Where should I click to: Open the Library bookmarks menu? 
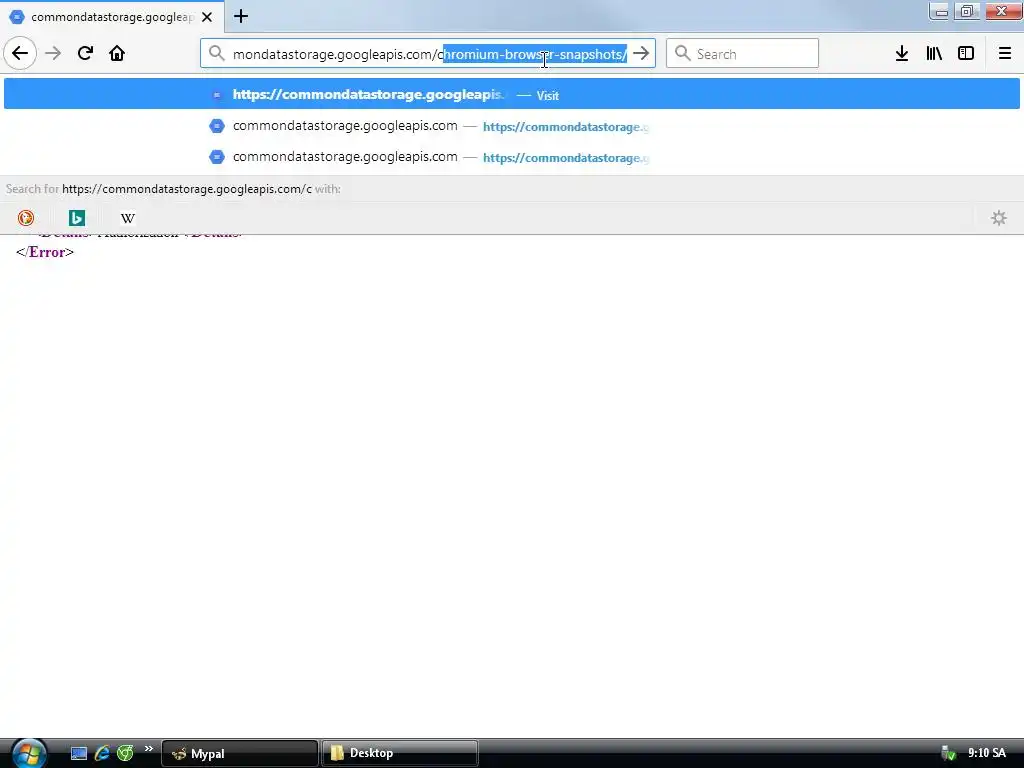coord(934,53)
